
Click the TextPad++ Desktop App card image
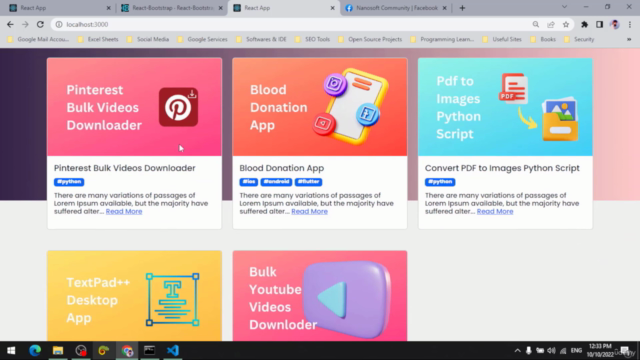134,296
